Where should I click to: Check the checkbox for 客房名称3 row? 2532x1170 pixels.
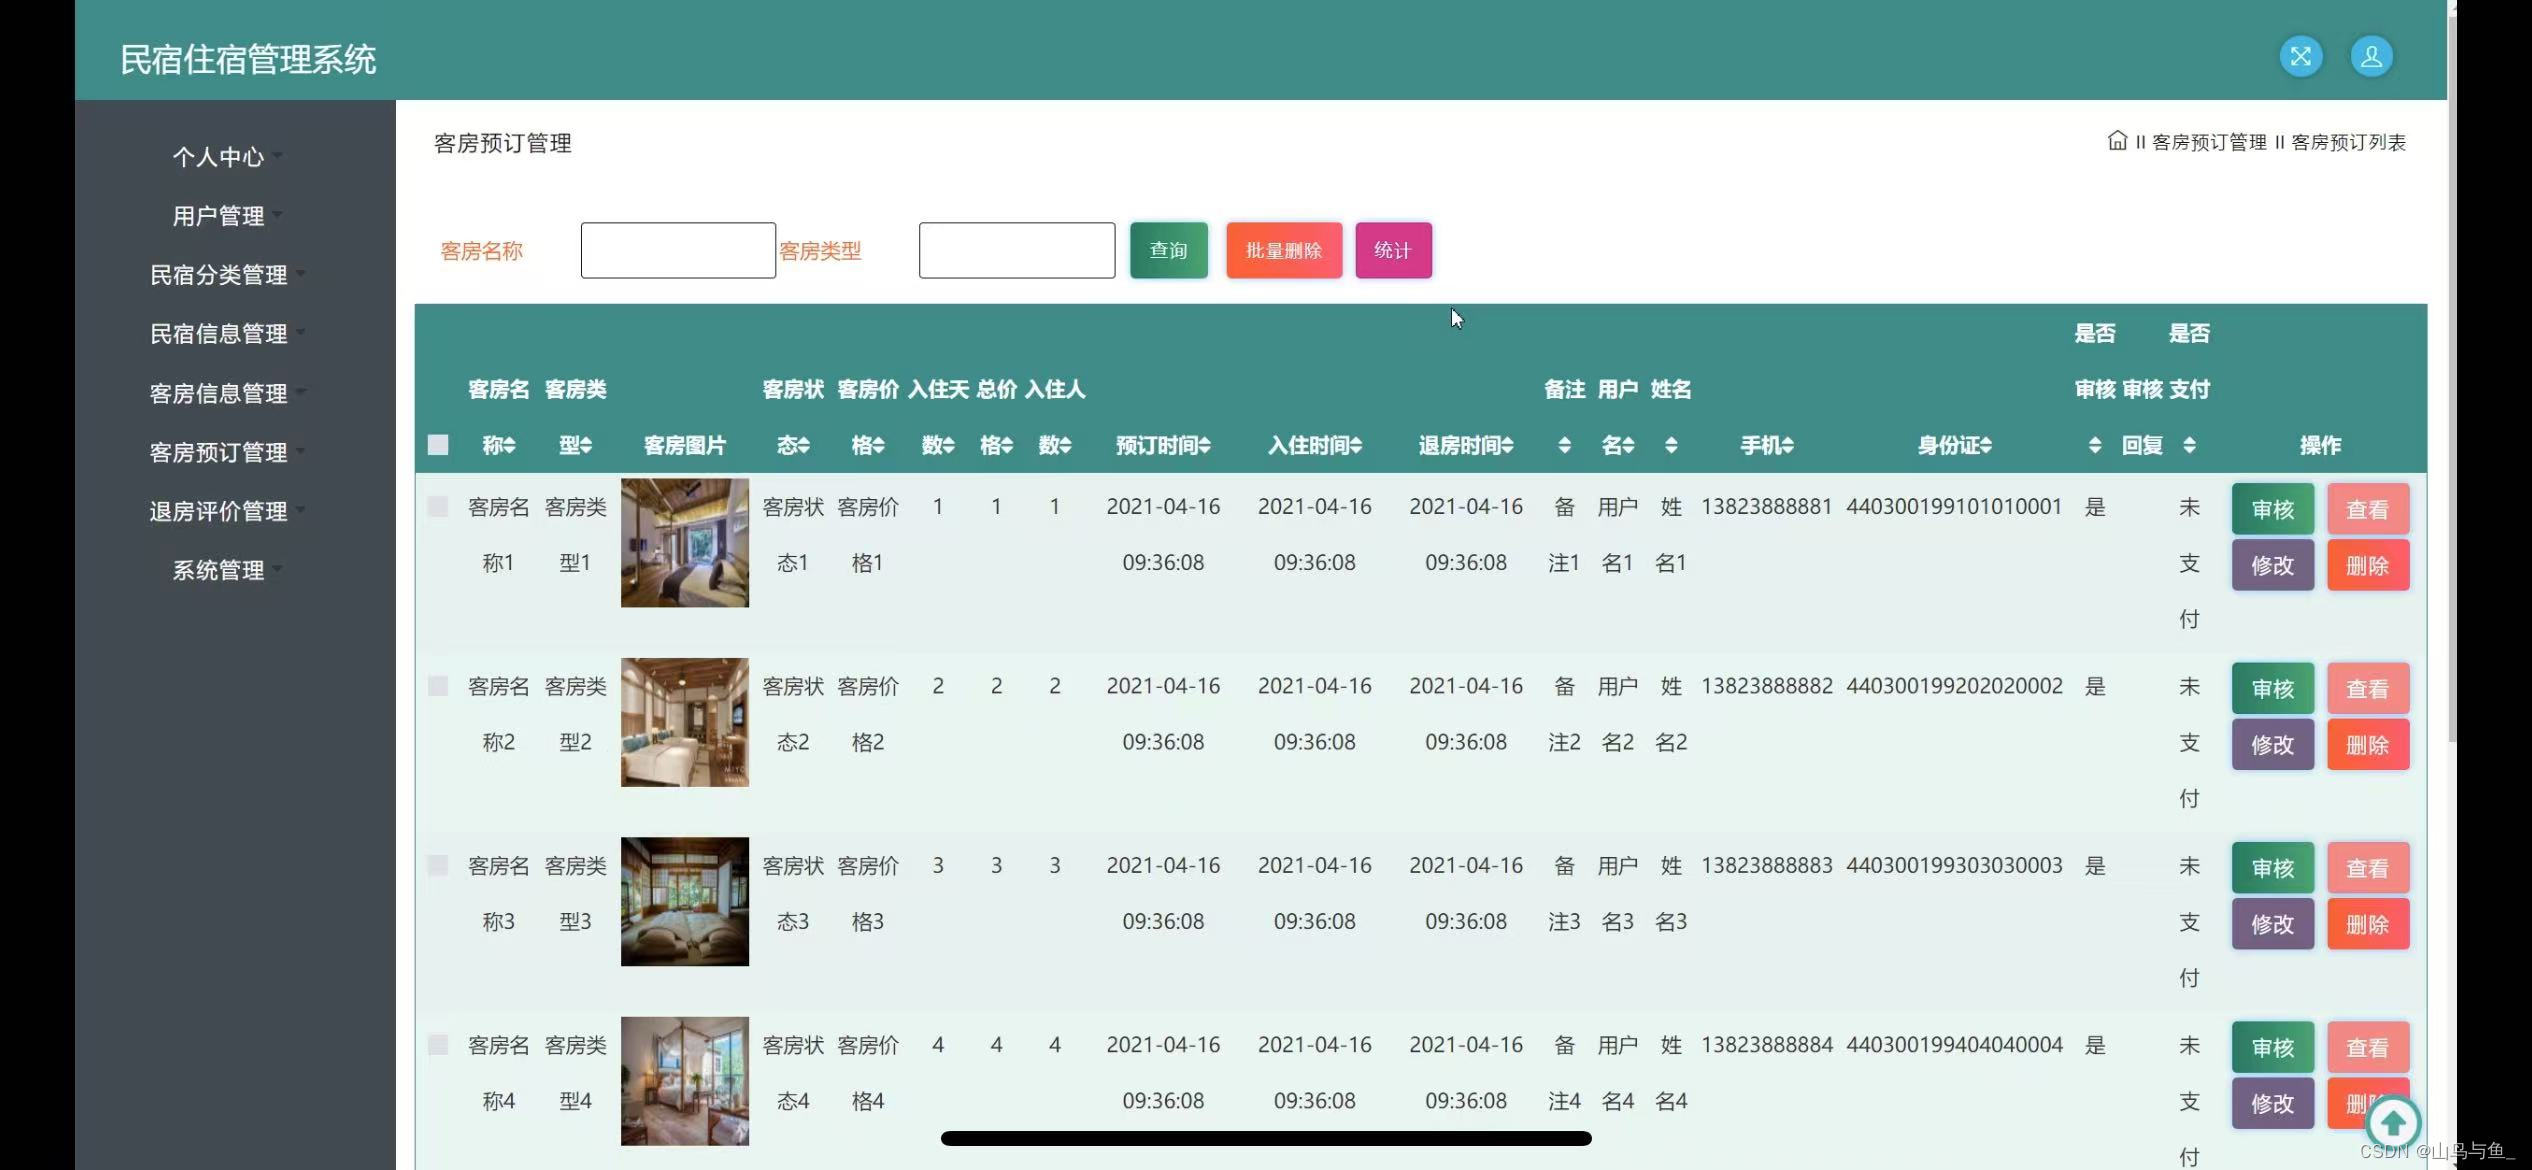click(438, 866)
